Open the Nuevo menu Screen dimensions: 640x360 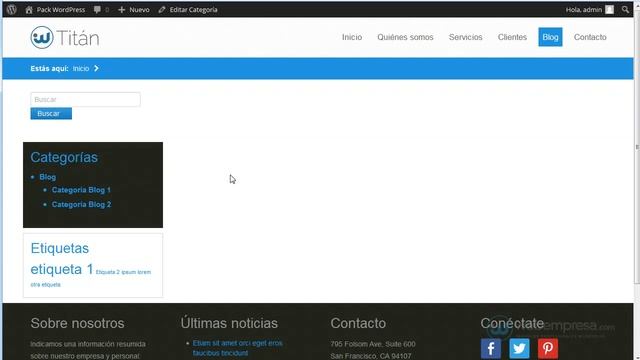(133, 9)
